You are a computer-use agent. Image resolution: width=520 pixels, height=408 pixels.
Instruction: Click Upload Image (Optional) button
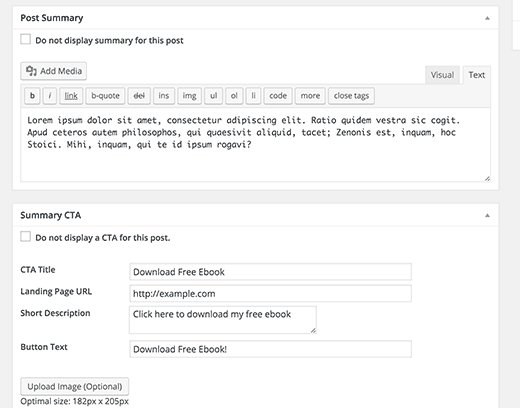(x=75, y=386)
